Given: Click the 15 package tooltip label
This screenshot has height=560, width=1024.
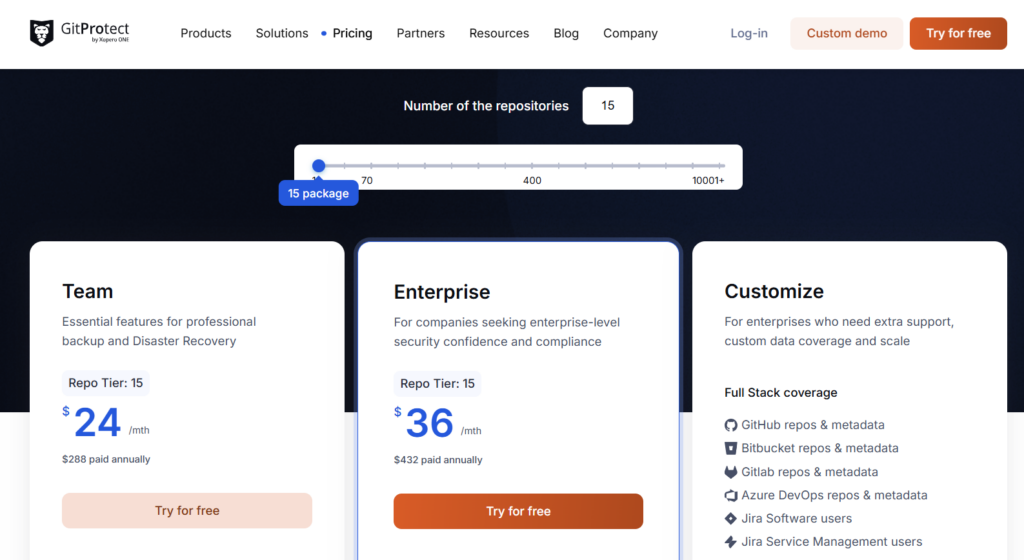Looking at the screenshot, I should click(319, 193).
